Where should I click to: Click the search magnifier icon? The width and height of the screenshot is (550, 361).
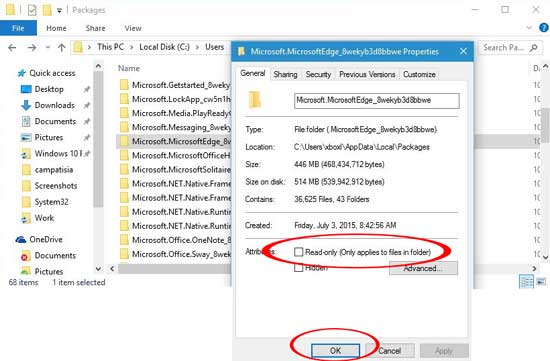coord(534,47)
